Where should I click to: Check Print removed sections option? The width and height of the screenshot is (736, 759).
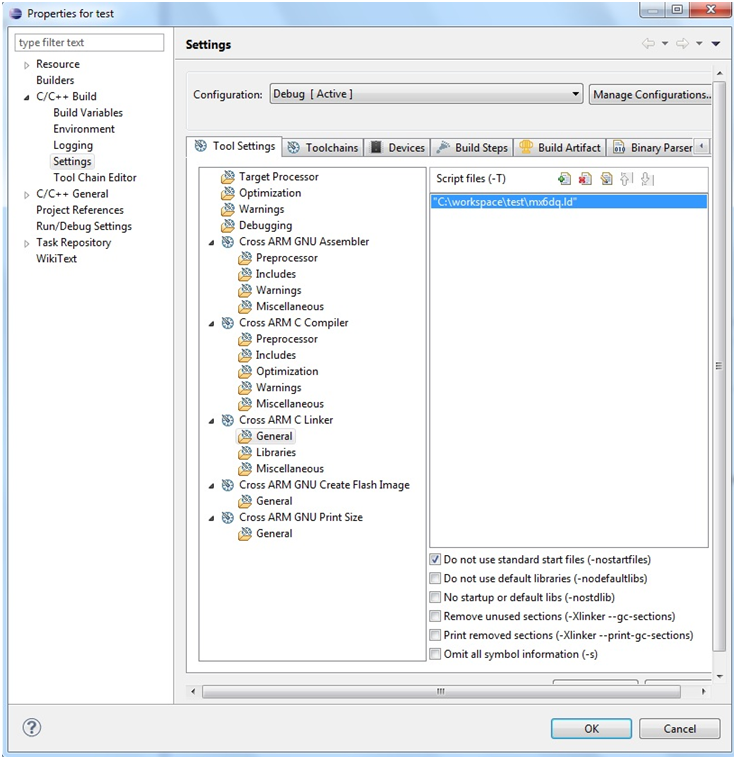(x=435, y=635)
